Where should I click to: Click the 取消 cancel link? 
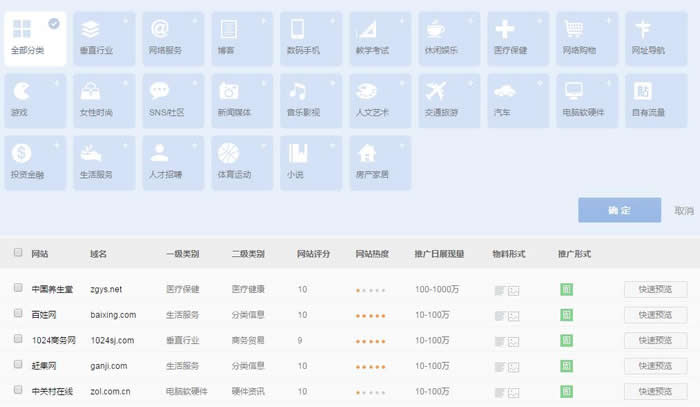click(x=683, y=211)
